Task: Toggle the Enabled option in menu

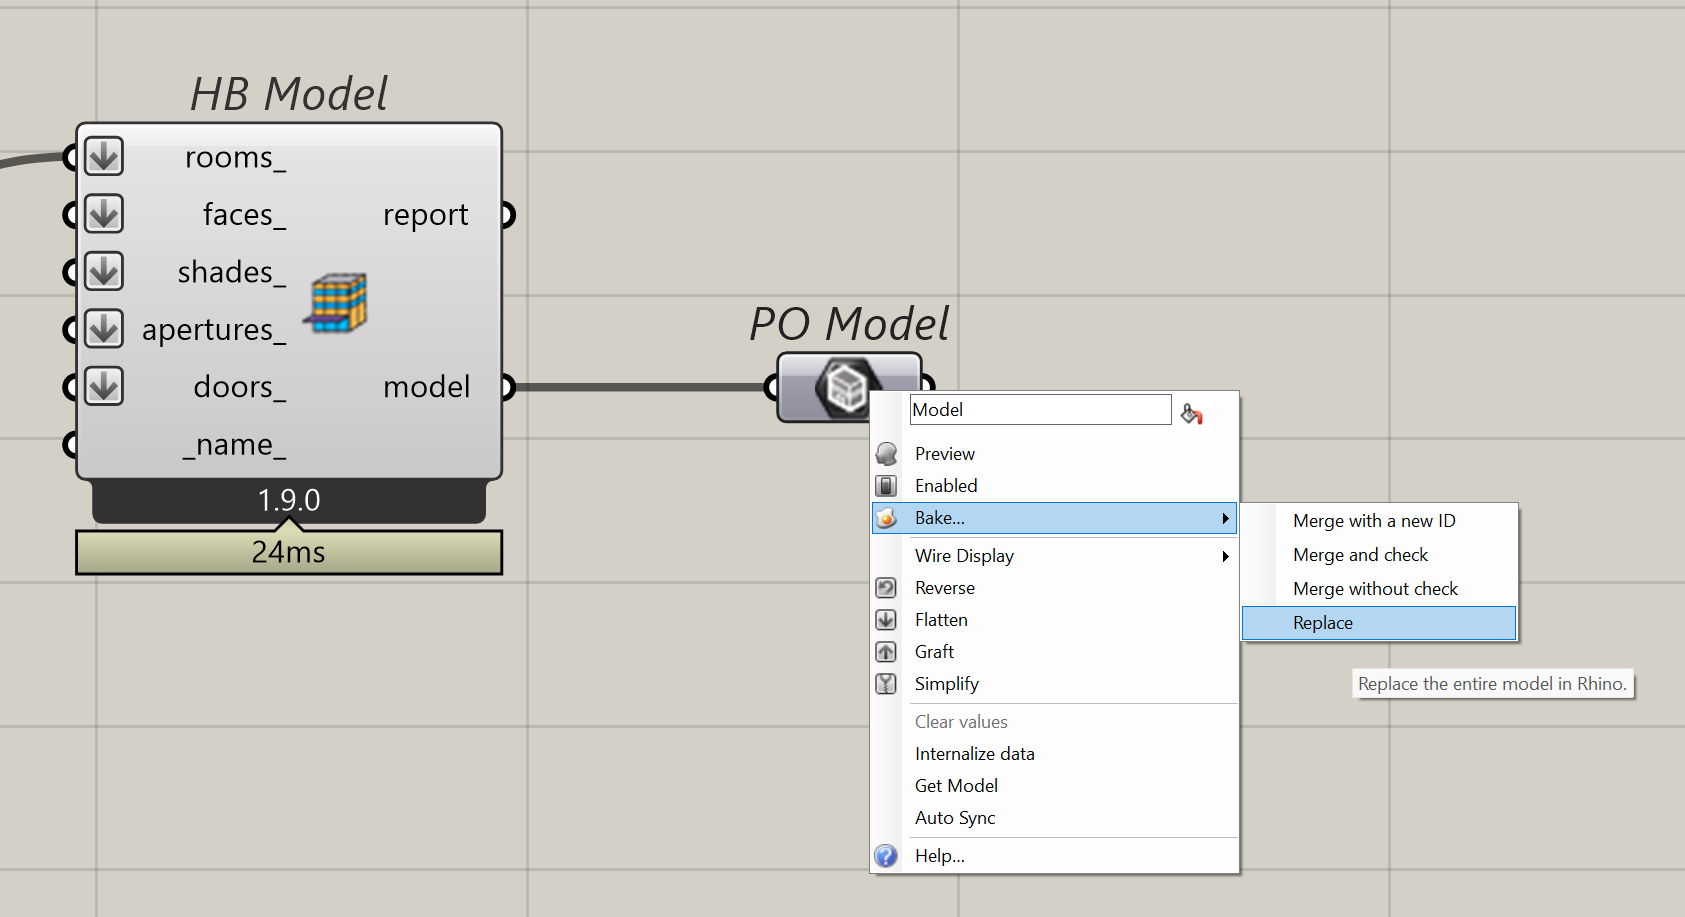Action: pos(945,486)
